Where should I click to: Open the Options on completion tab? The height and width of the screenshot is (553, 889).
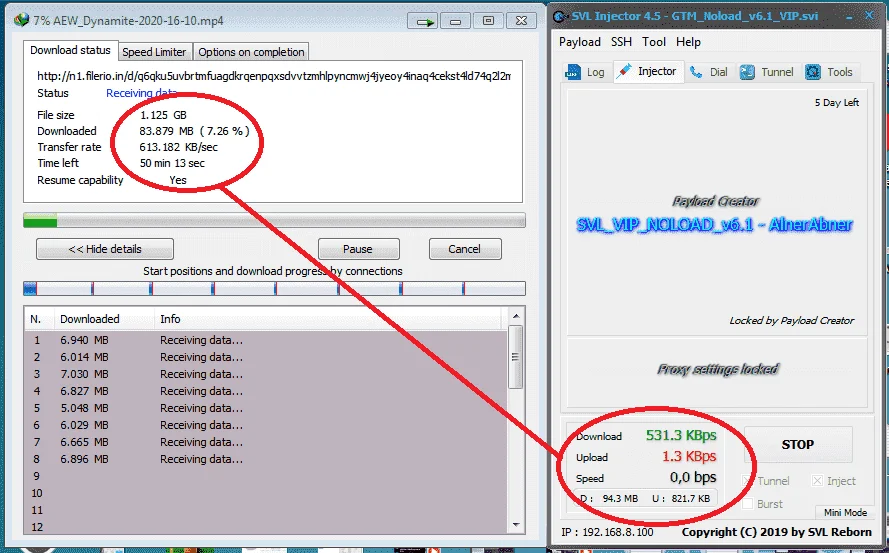click(251, 52)
